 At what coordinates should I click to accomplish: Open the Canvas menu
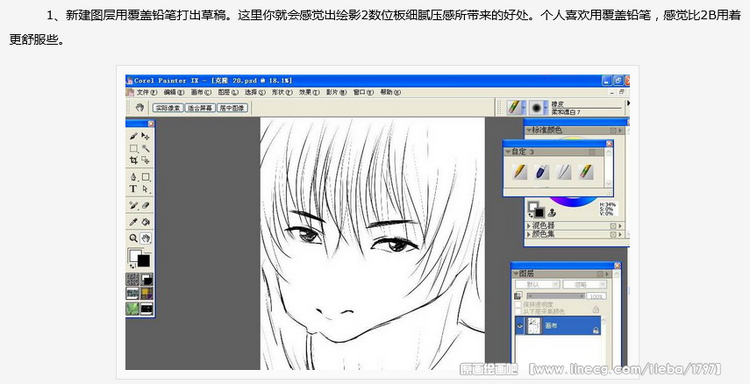201,92
